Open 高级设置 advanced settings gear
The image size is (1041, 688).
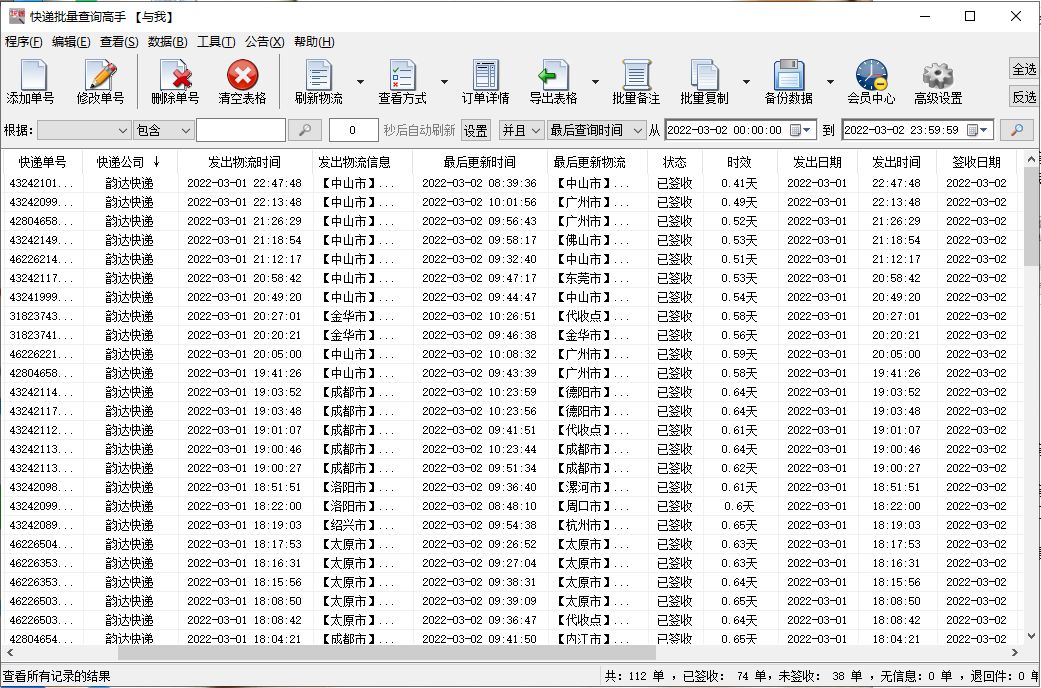(938, 82)
